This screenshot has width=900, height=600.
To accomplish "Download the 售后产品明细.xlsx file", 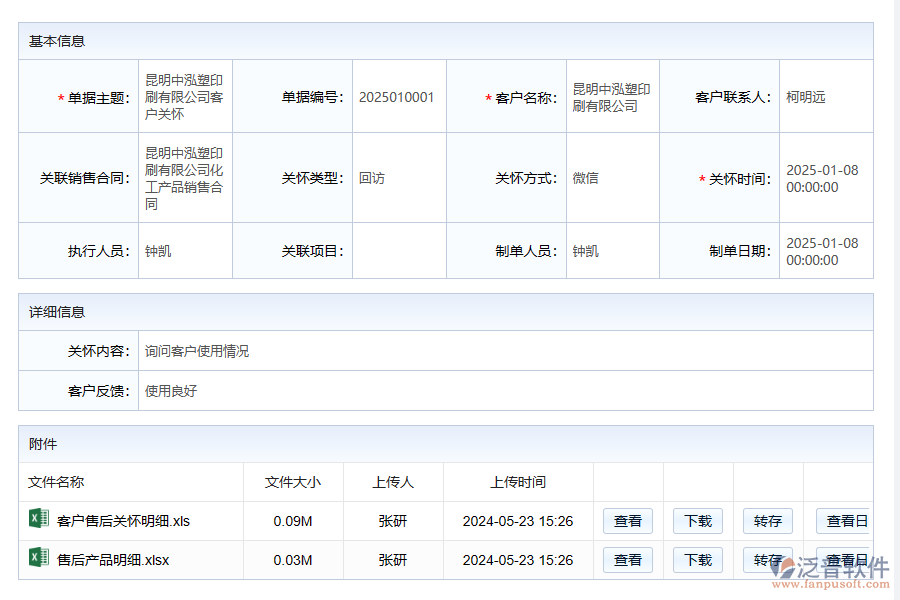I will [x=698, y=560].
